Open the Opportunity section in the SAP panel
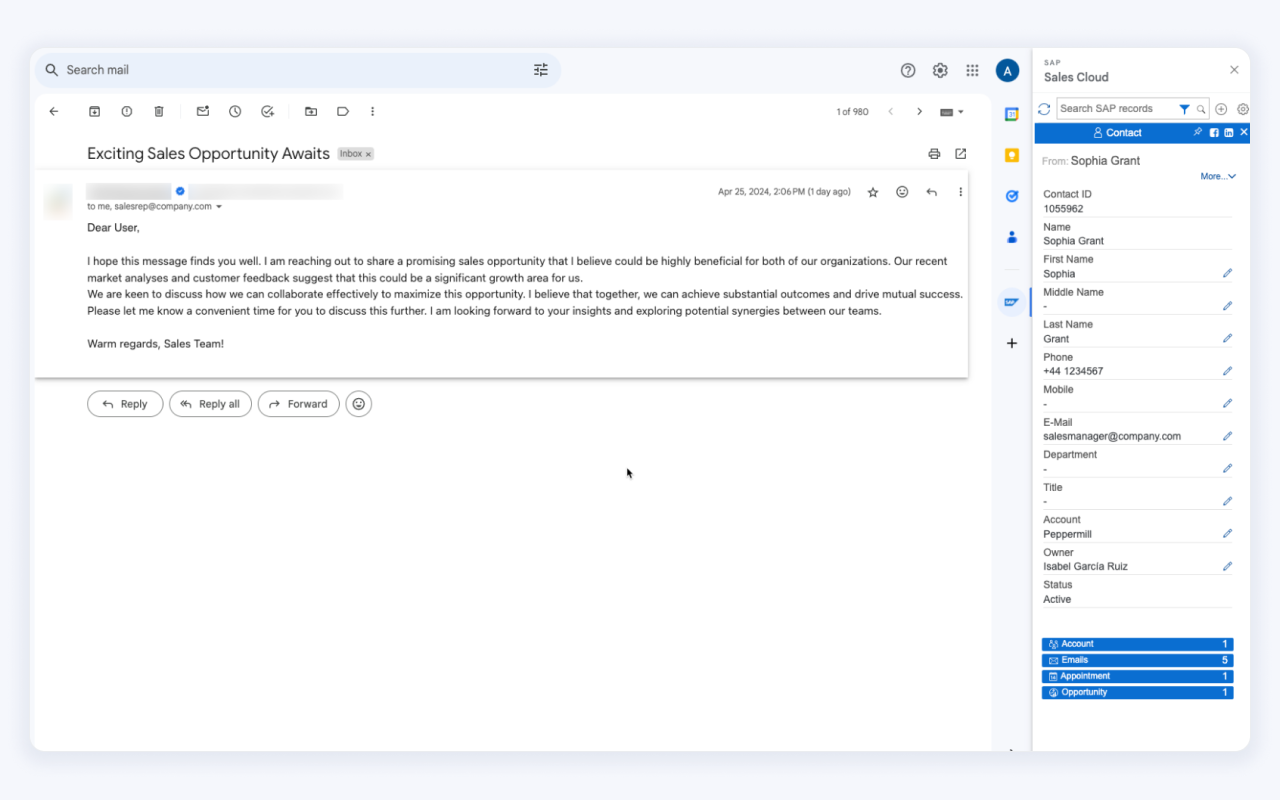The width and height of the screenshot is (1280, 800). point(1137,692)
